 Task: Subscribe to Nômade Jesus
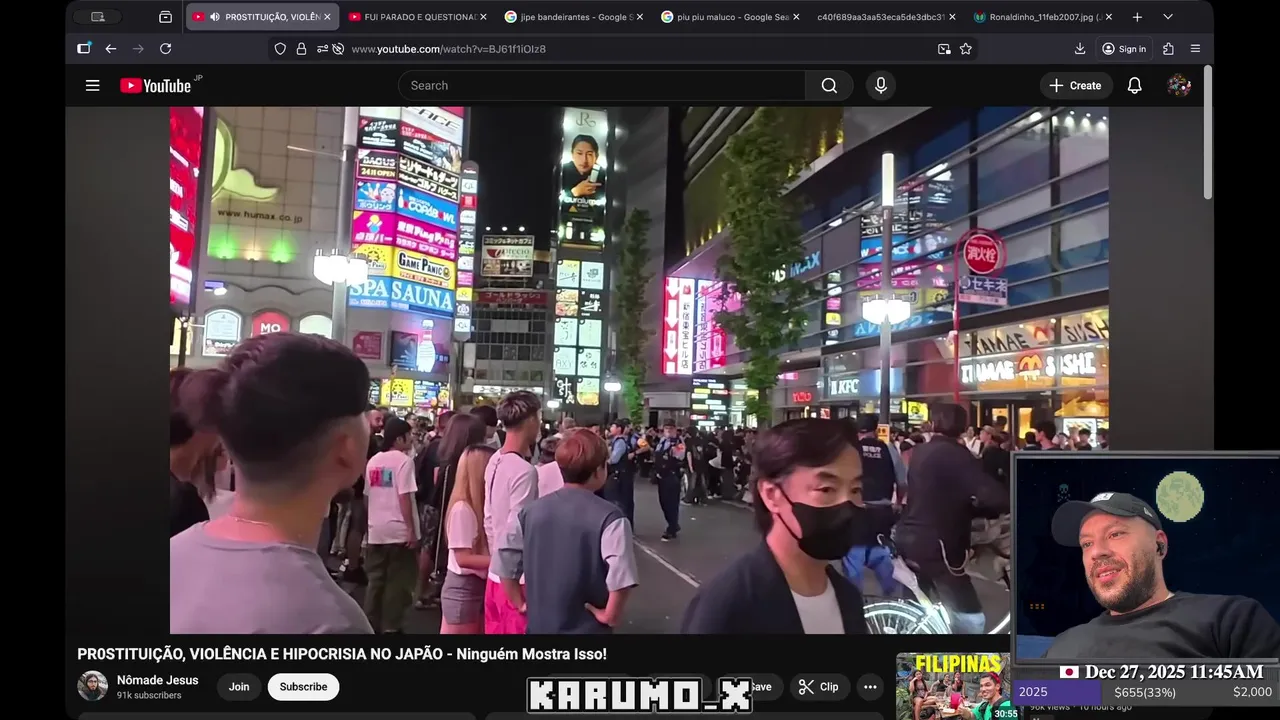(303, 687)
